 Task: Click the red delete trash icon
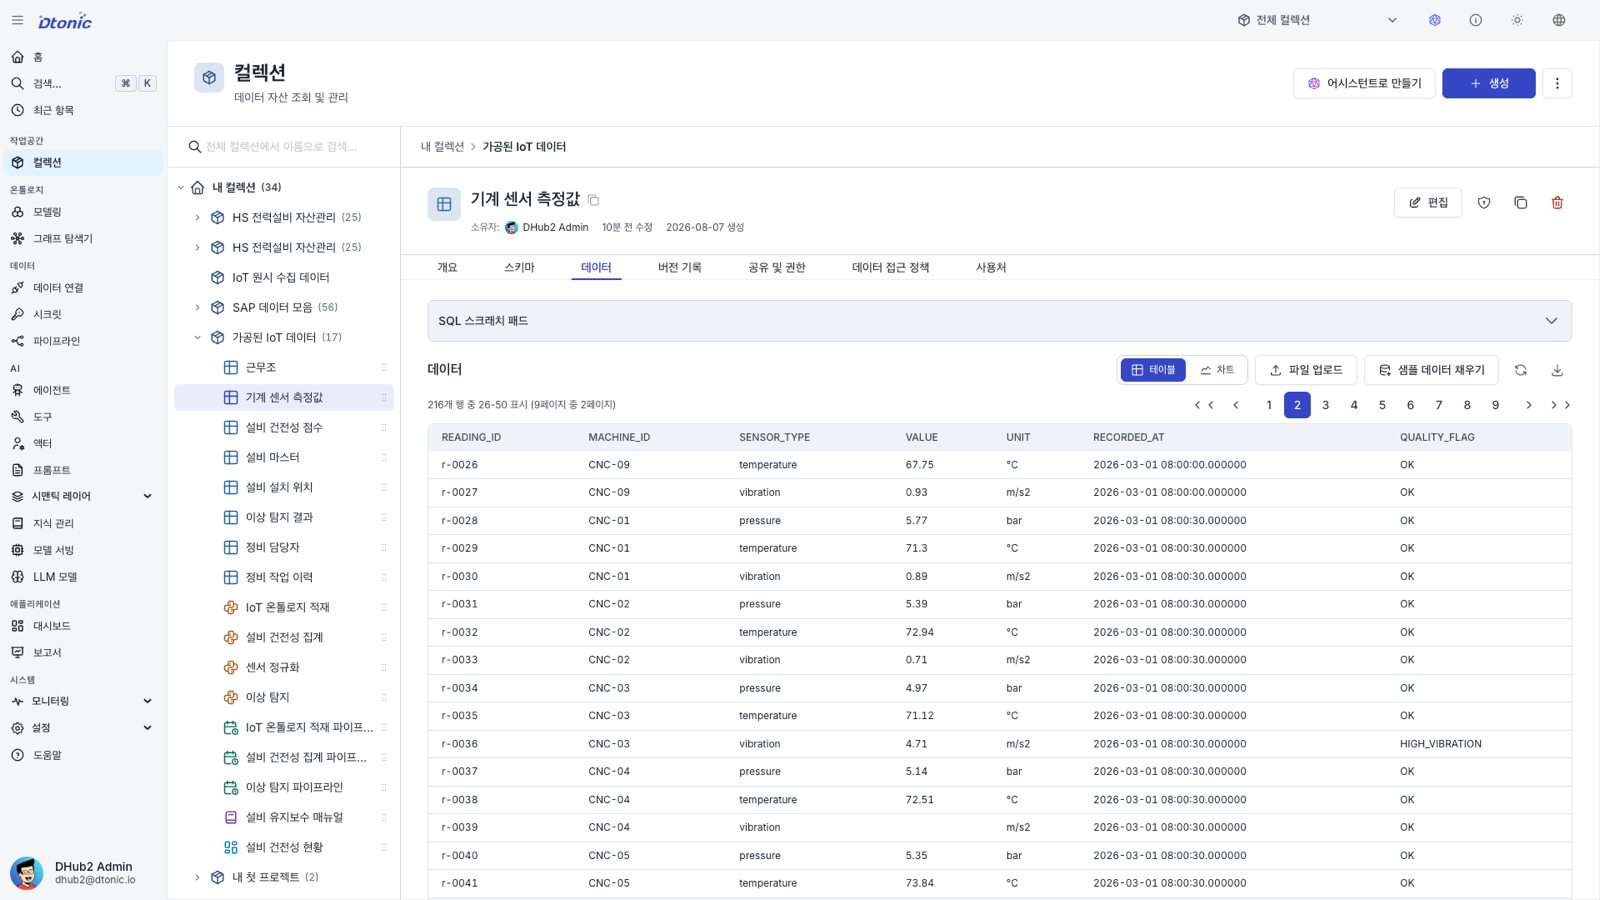(1557, 203)
